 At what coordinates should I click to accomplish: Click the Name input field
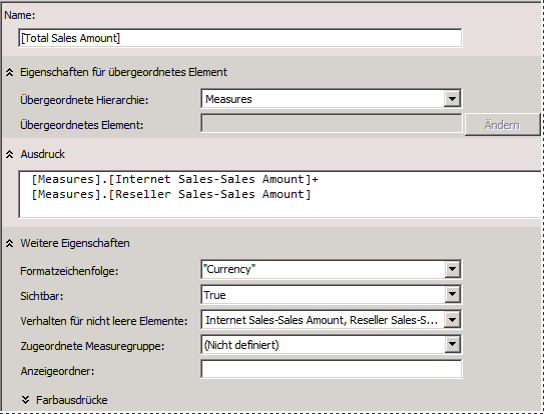point(240,38)
